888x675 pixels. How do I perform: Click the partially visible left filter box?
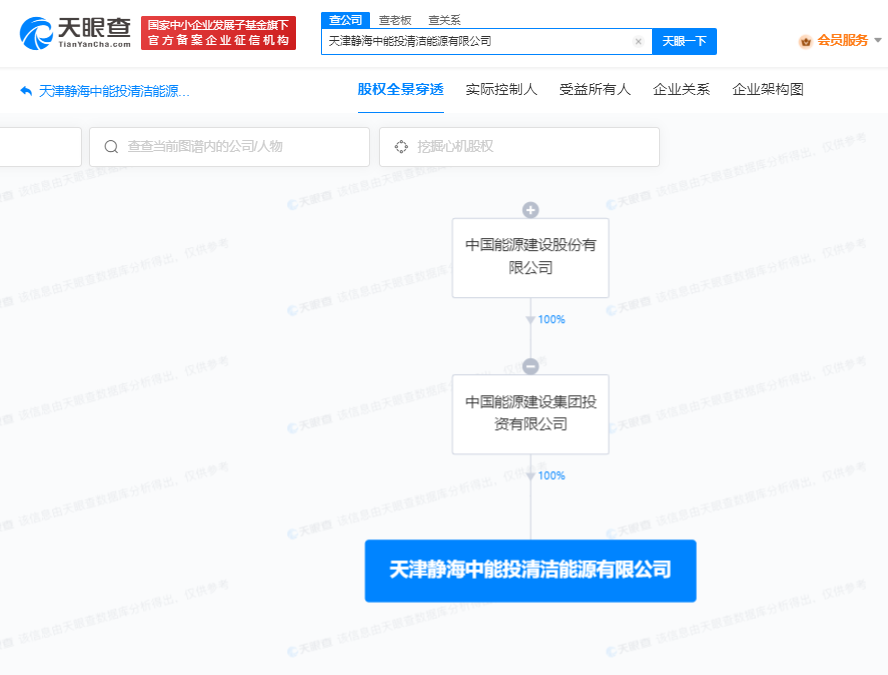coord(40,147)
